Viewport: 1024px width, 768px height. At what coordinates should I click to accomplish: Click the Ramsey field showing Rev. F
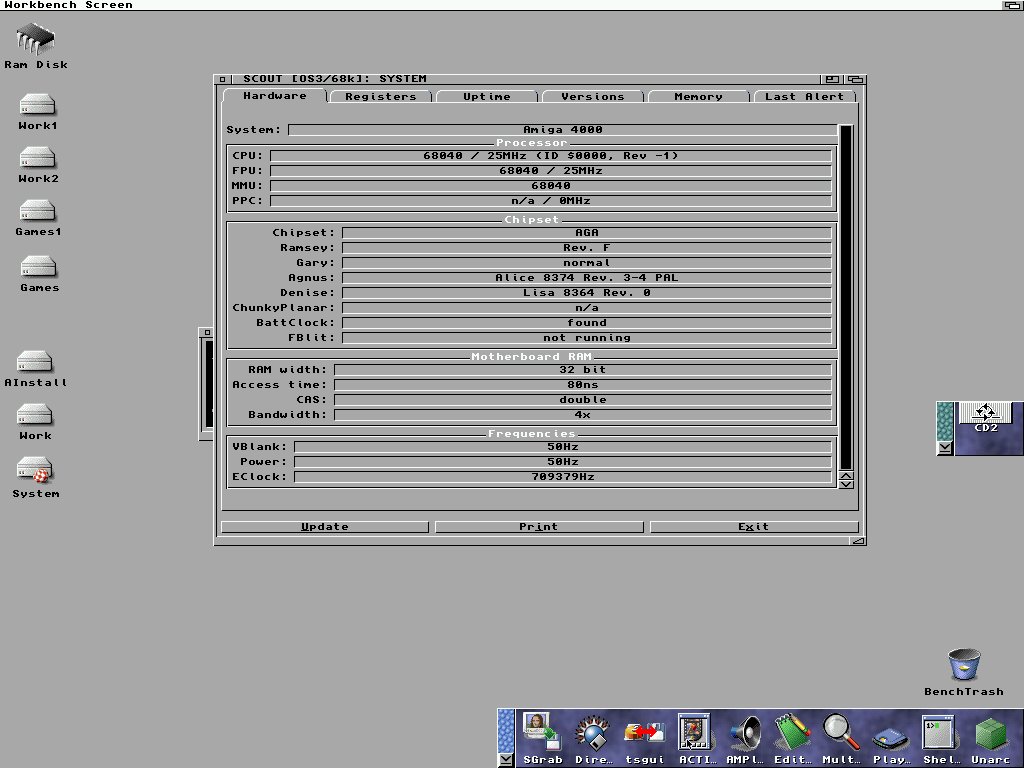tap(586, 248)
